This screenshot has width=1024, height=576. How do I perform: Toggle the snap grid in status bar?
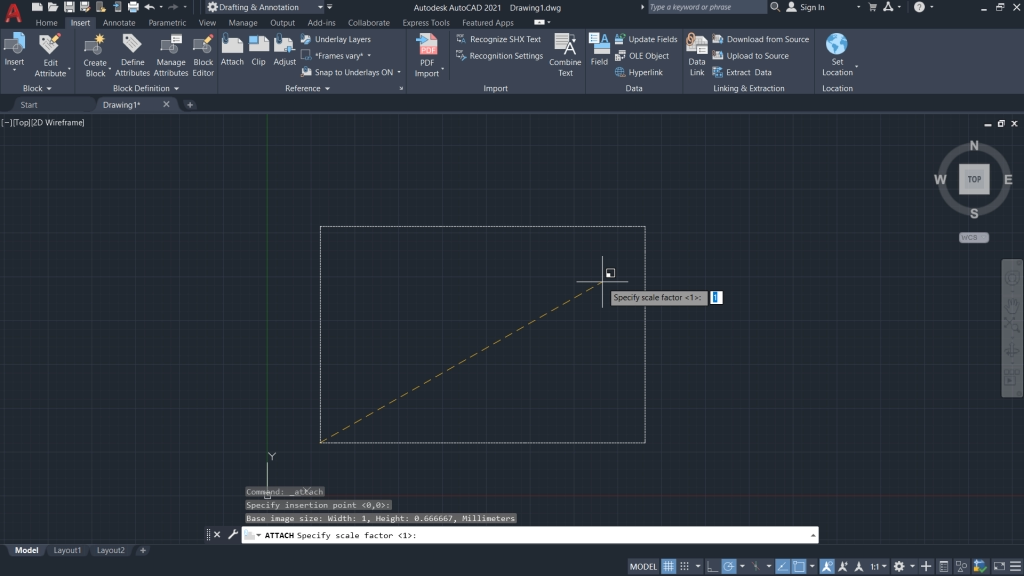point(685,565)
